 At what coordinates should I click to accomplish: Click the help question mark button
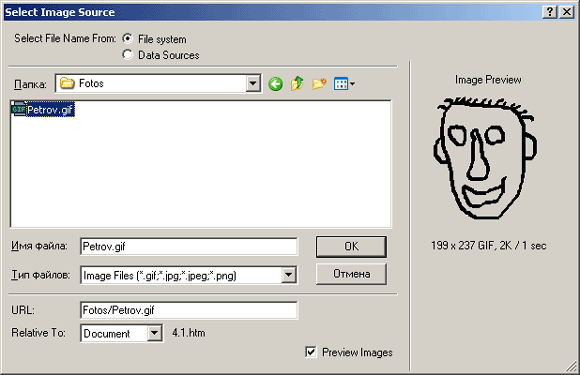coord(550,12)
